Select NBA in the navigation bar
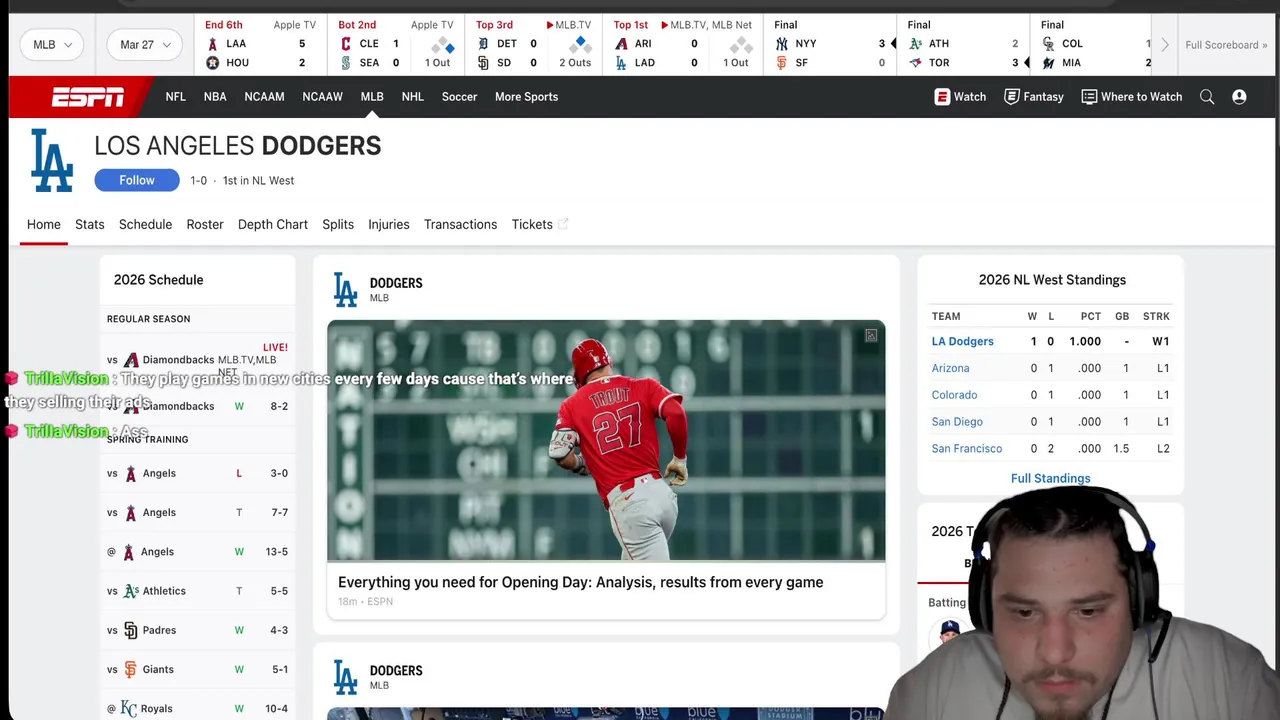Screen dimensions: 1280x720 [x=215, y=97]
